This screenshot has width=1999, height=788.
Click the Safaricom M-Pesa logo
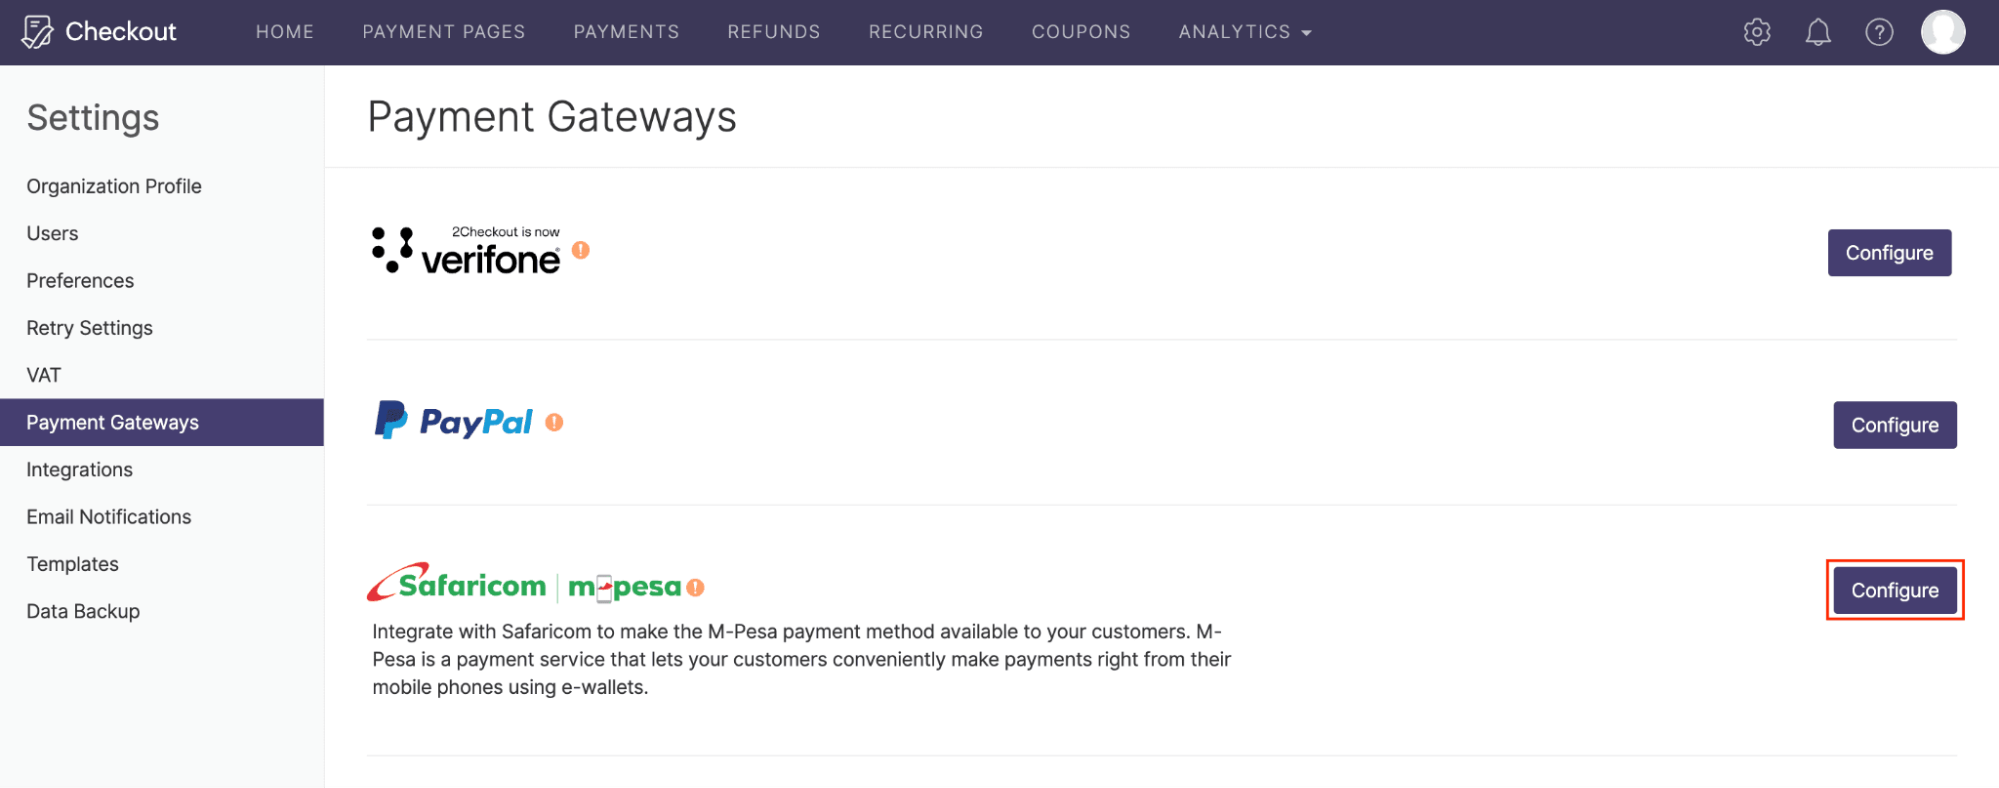pos(524,583)
